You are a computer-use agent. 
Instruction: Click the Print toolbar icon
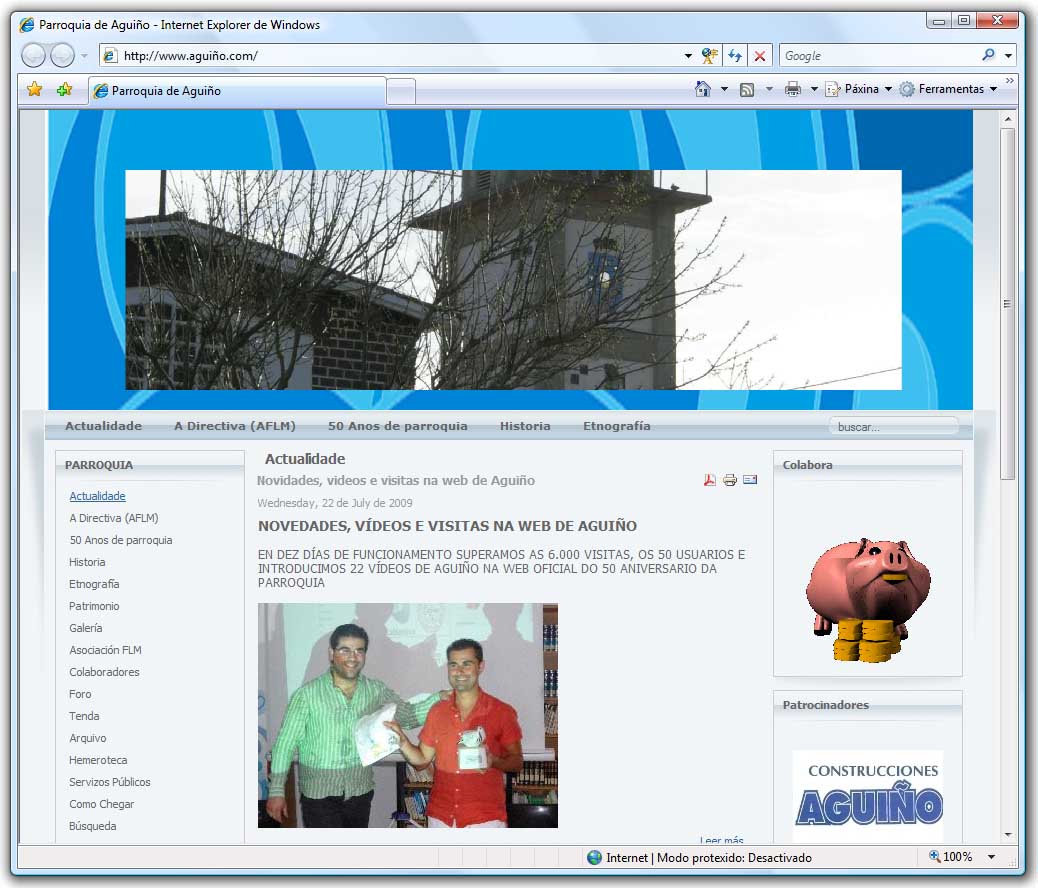click(x=792, y=89)
